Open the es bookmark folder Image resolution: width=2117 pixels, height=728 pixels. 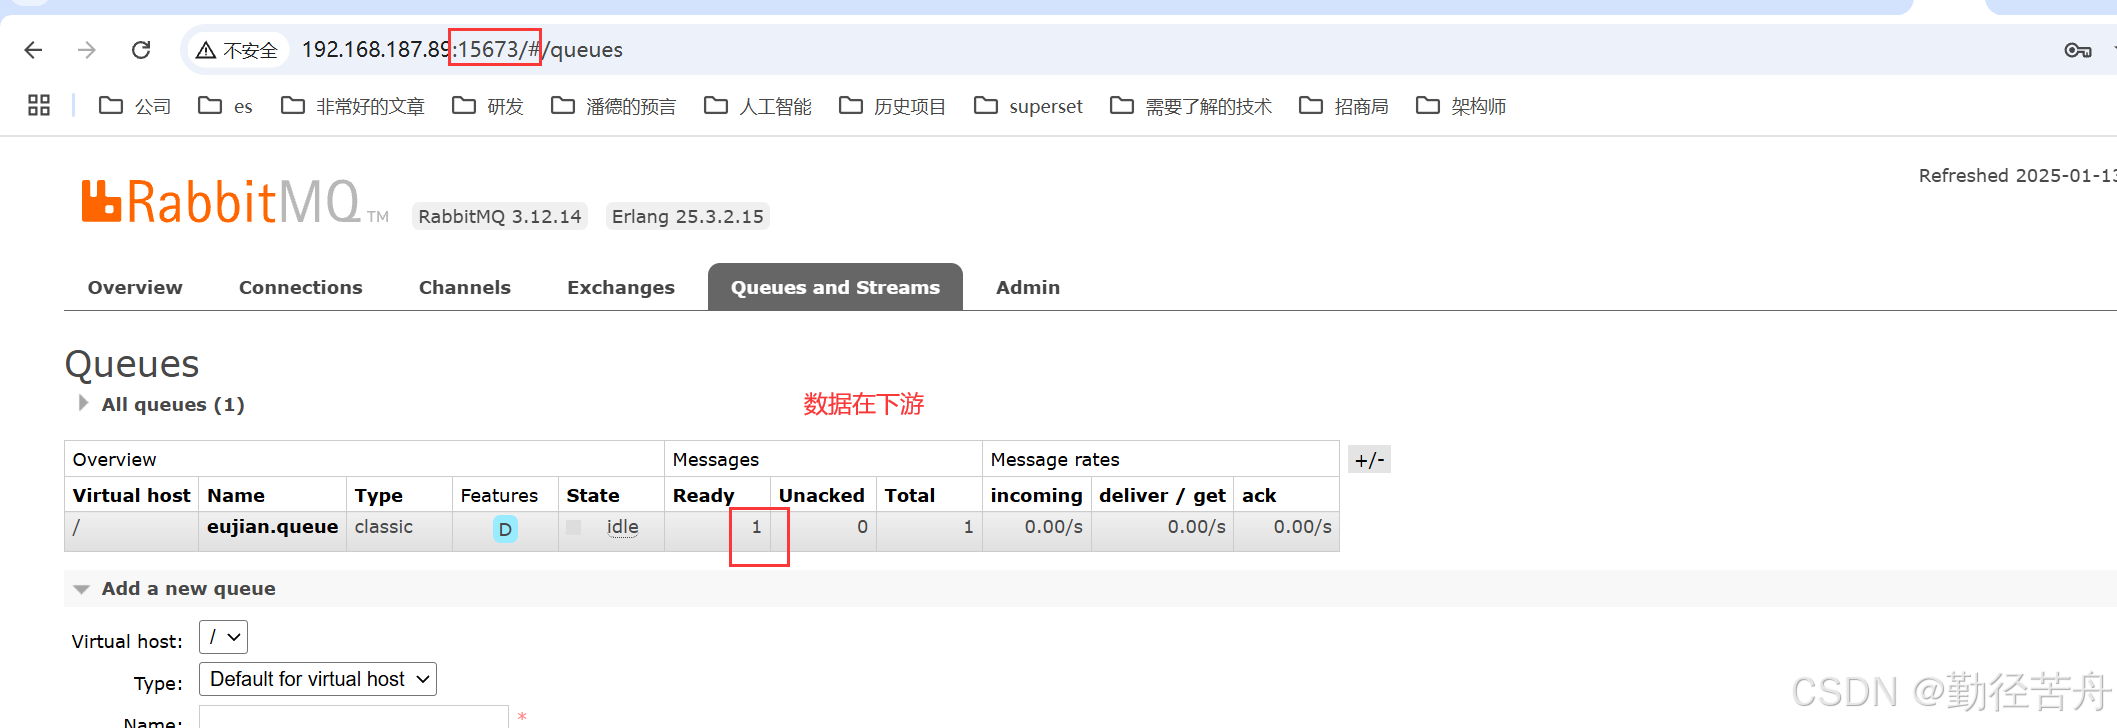tap(225, 106)
